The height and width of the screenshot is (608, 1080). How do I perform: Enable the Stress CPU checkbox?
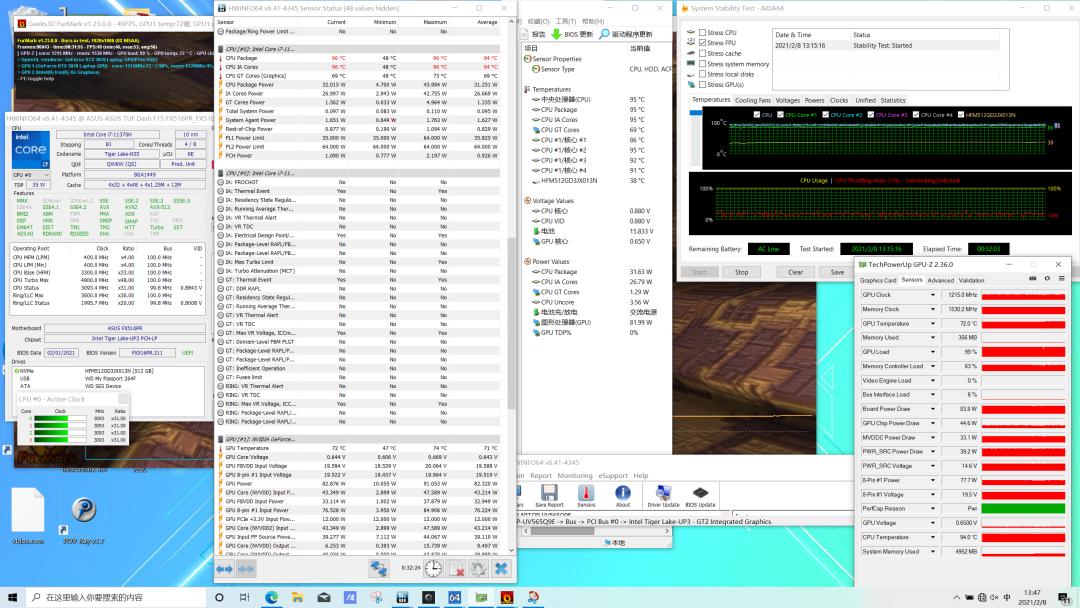(x=703, y=33)
